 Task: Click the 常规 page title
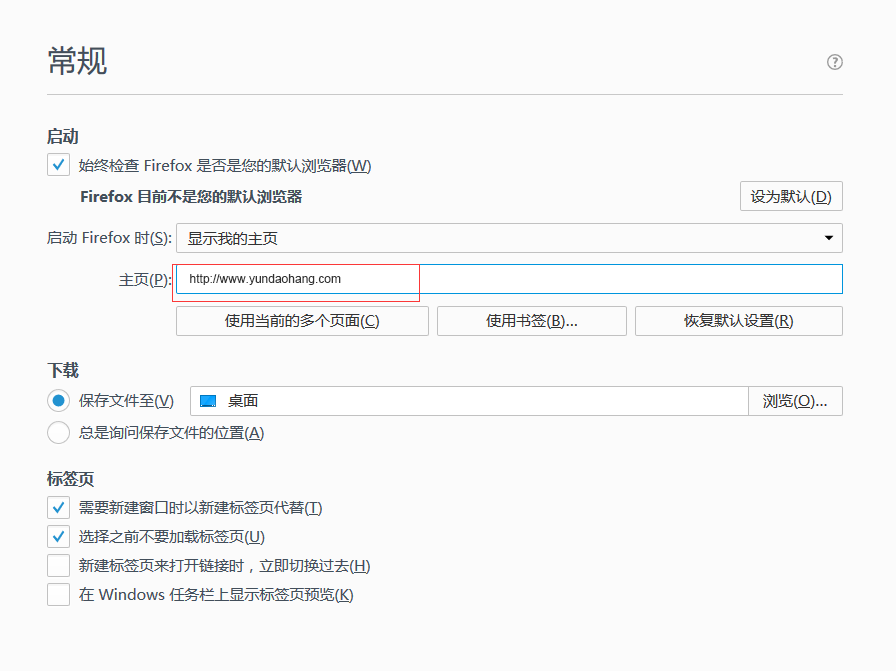(x=77, y=61)
